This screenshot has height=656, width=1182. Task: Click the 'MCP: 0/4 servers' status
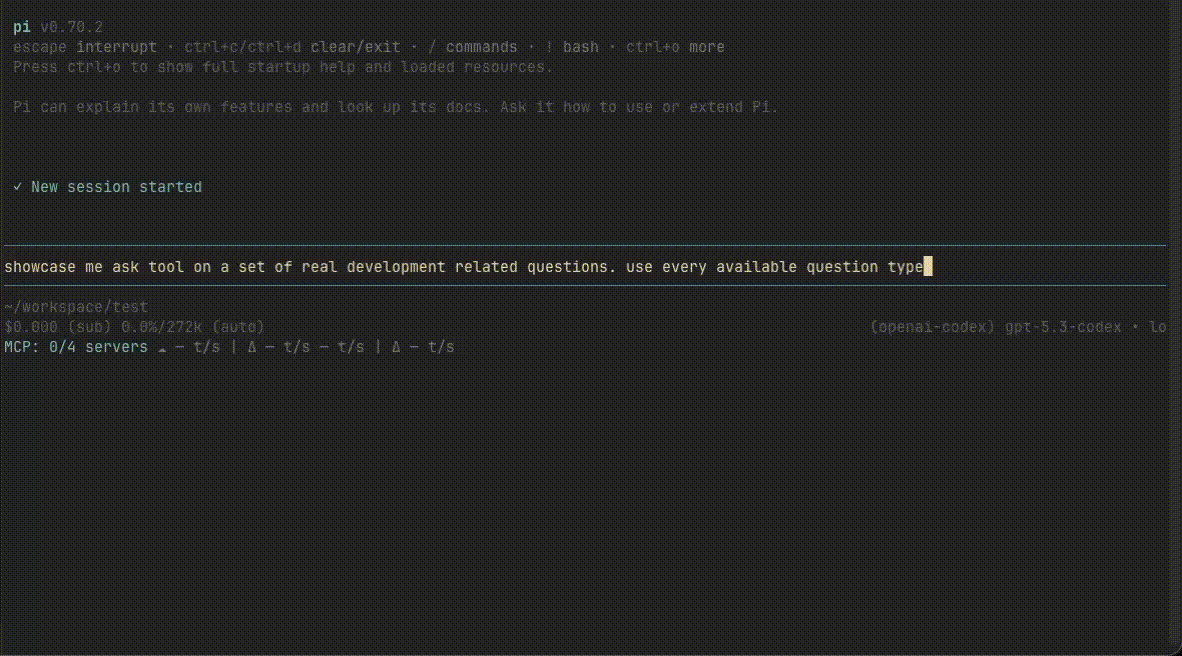tap(76, 348)
